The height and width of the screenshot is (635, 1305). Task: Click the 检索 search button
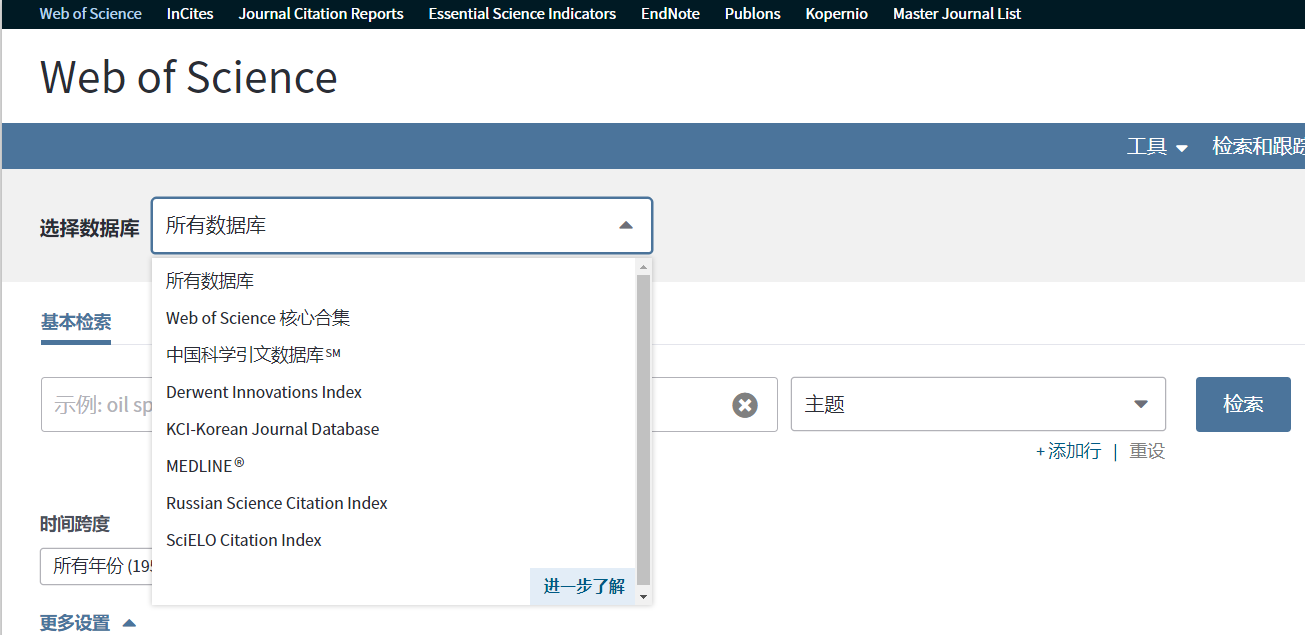[x=1243, y=404]
